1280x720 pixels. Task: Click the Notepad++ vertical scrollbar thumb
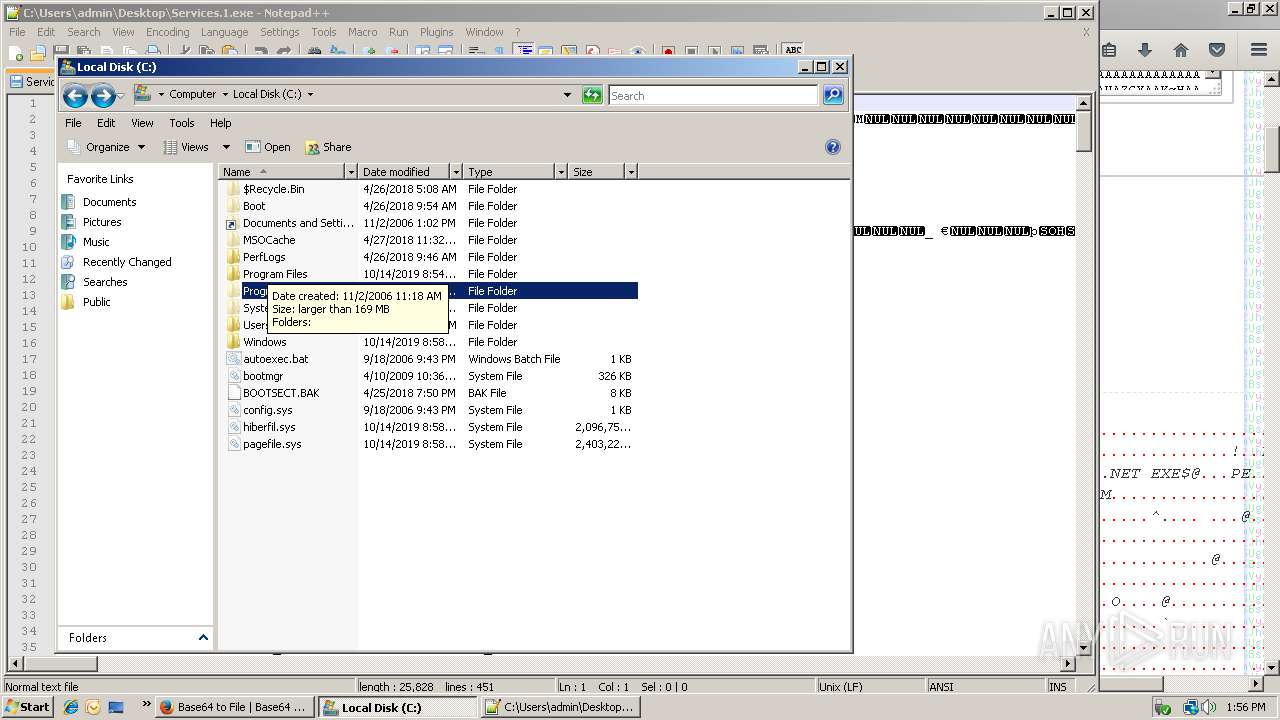click(x=1084, y=132)
